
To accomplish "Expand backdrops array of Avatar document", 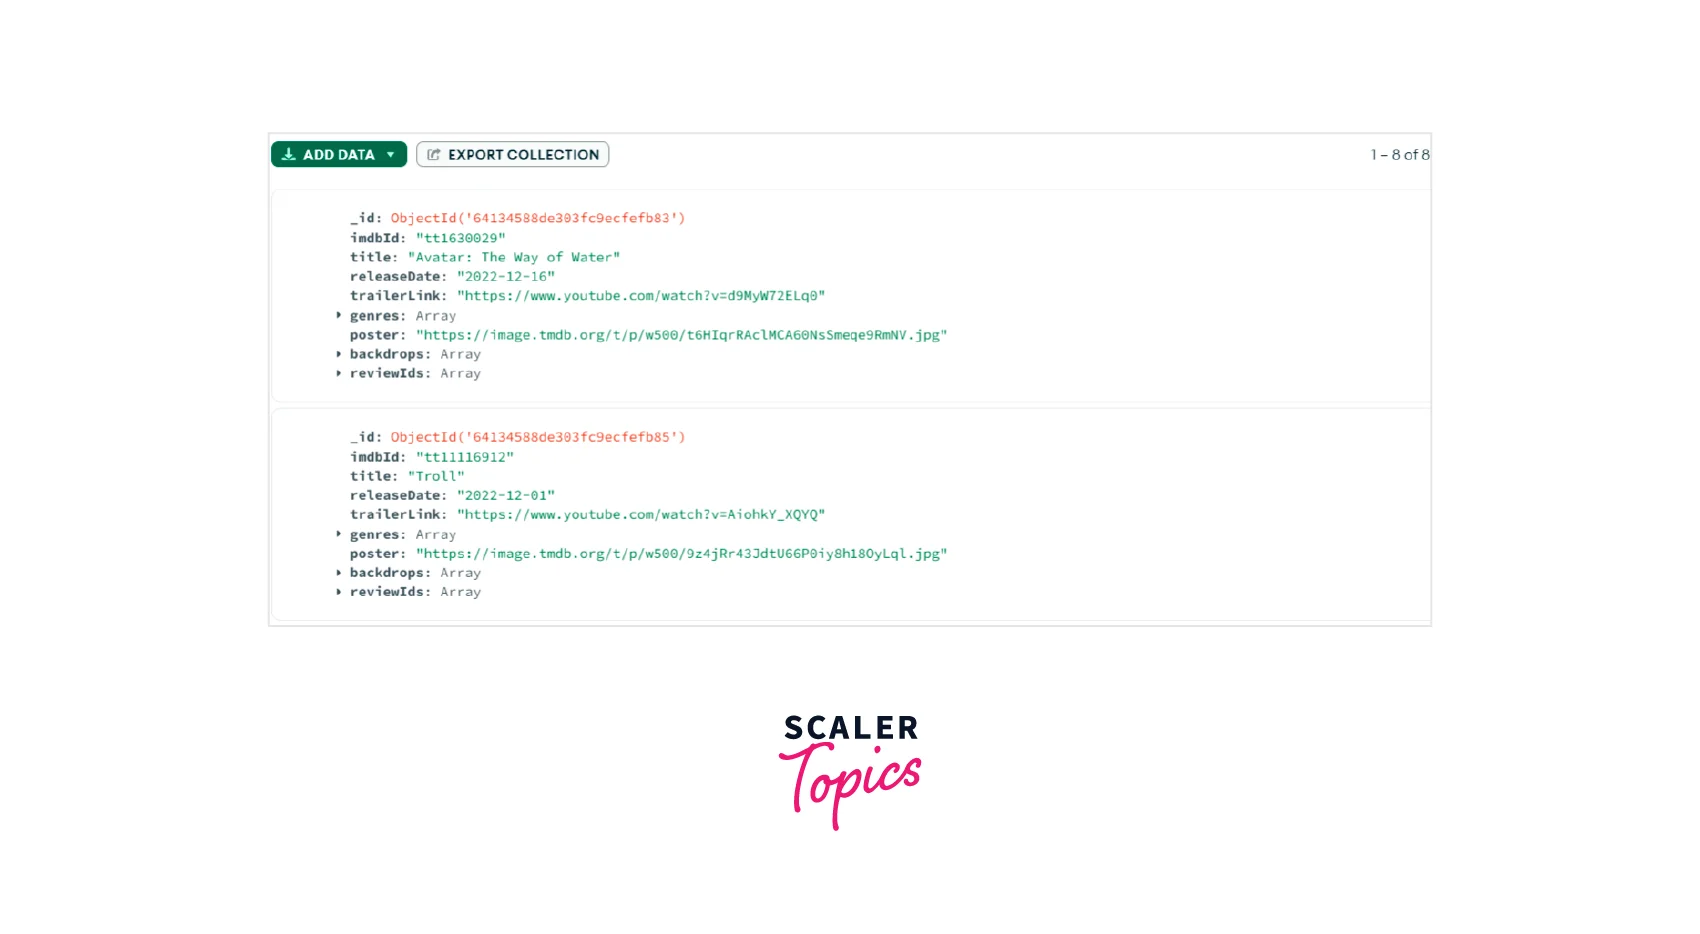I will (339, 354).
